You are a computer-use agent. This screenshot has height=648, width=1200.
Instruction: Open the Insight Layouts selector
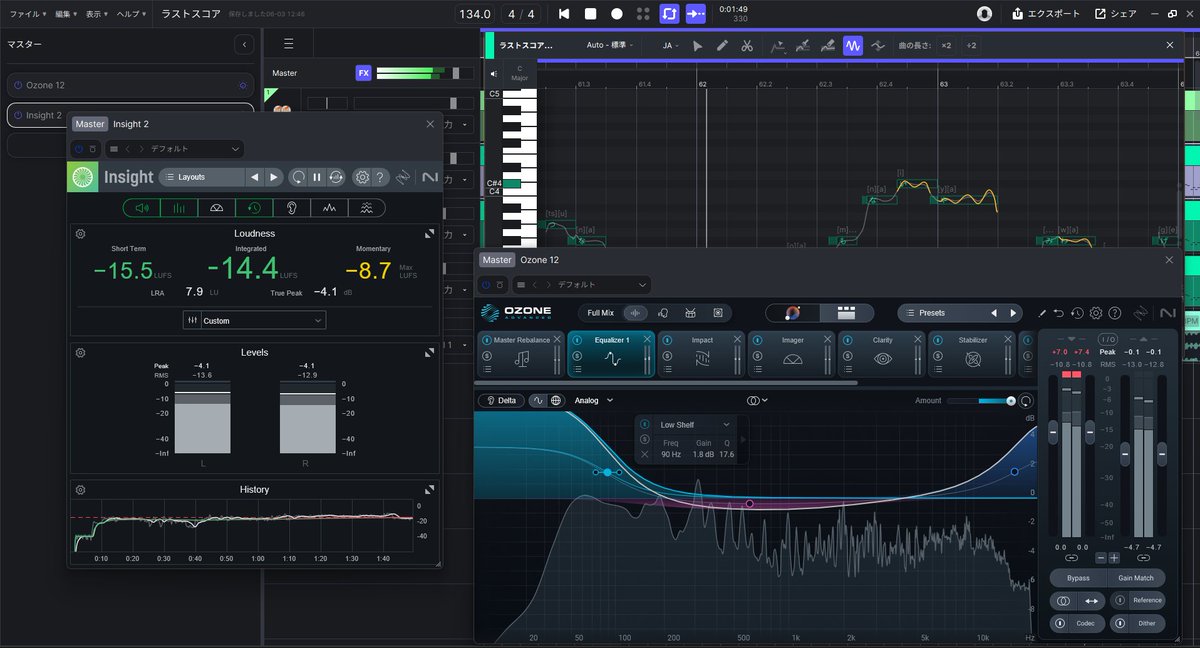pyautogui.click(x=202, y=177)
